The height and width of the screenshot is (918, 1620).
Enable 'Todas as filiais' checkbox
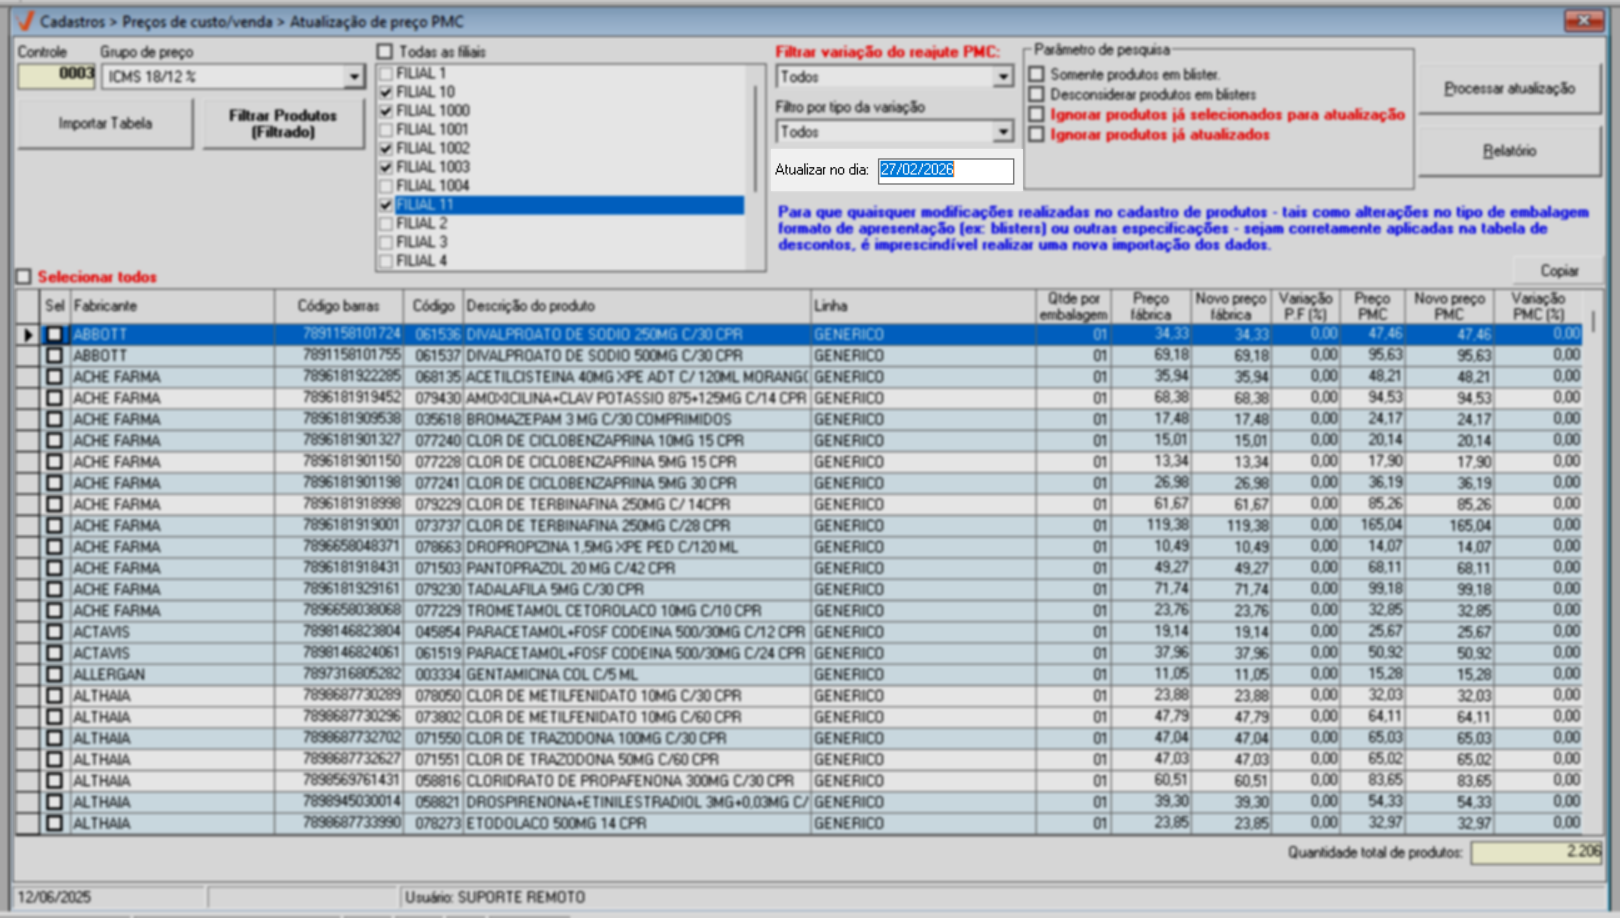pos(385,52)
